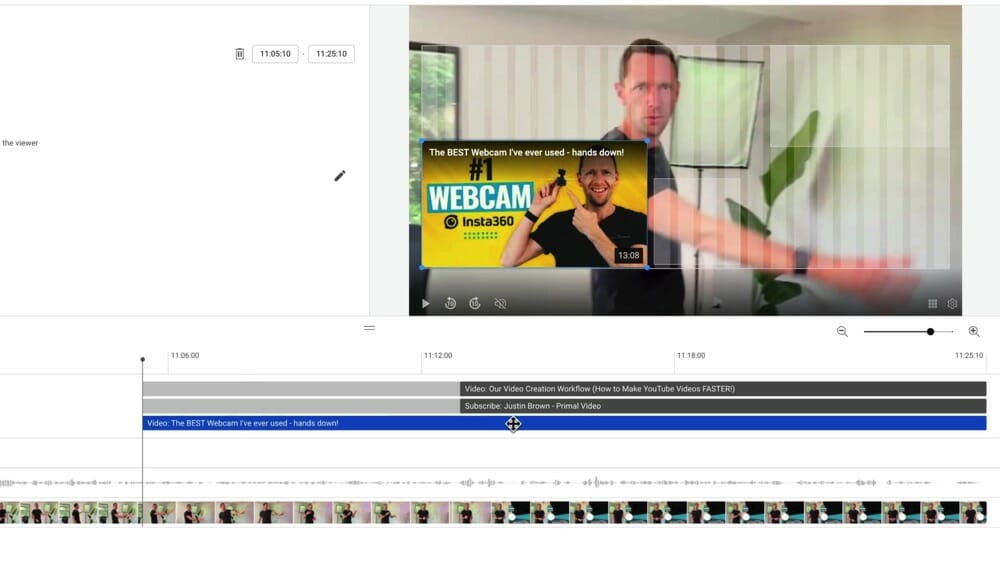Adjust the timeline zoom slider handle
The height and width of the screenshot is (562, 1000).
[930, 332]
